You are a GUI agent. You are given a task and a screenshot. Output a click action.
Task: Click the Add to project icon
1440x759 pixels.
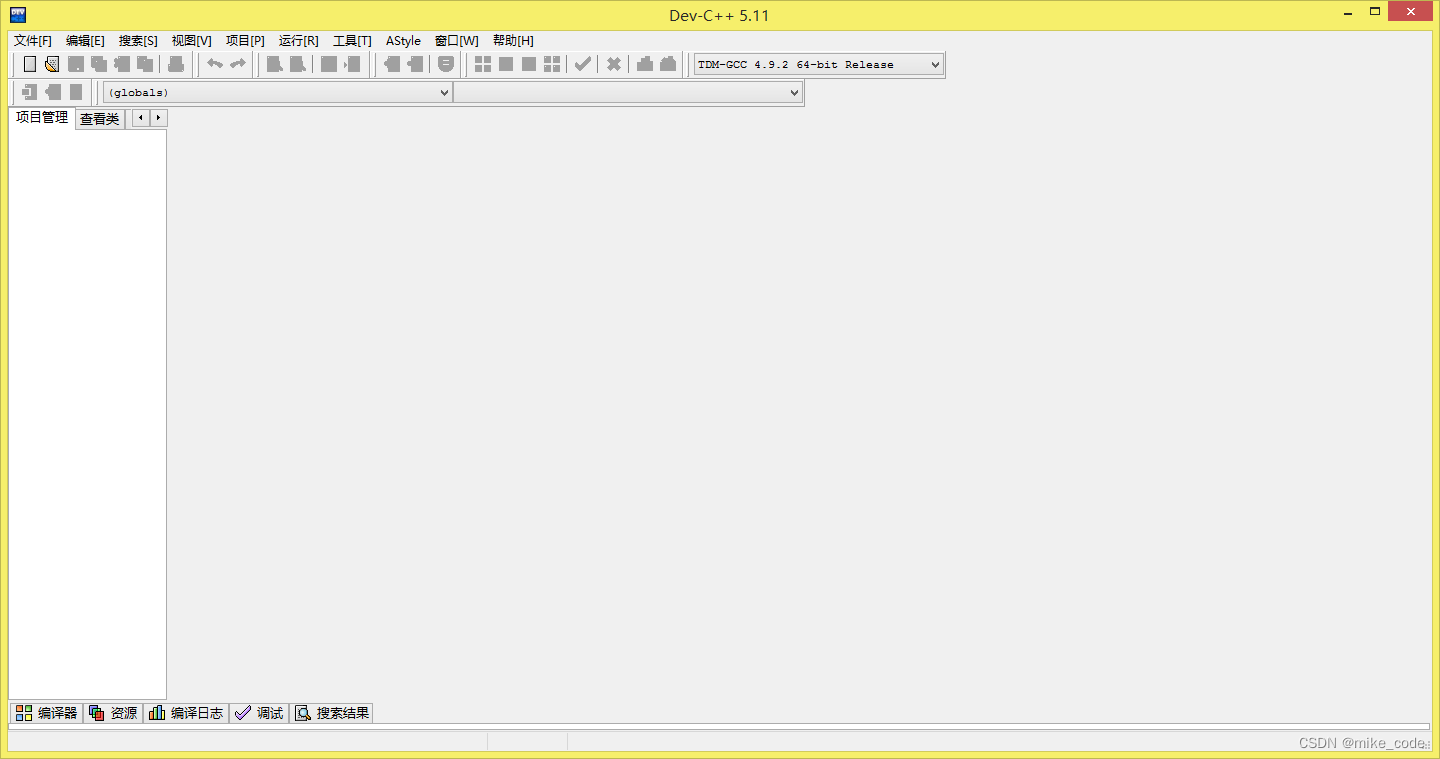coord(392,64)
